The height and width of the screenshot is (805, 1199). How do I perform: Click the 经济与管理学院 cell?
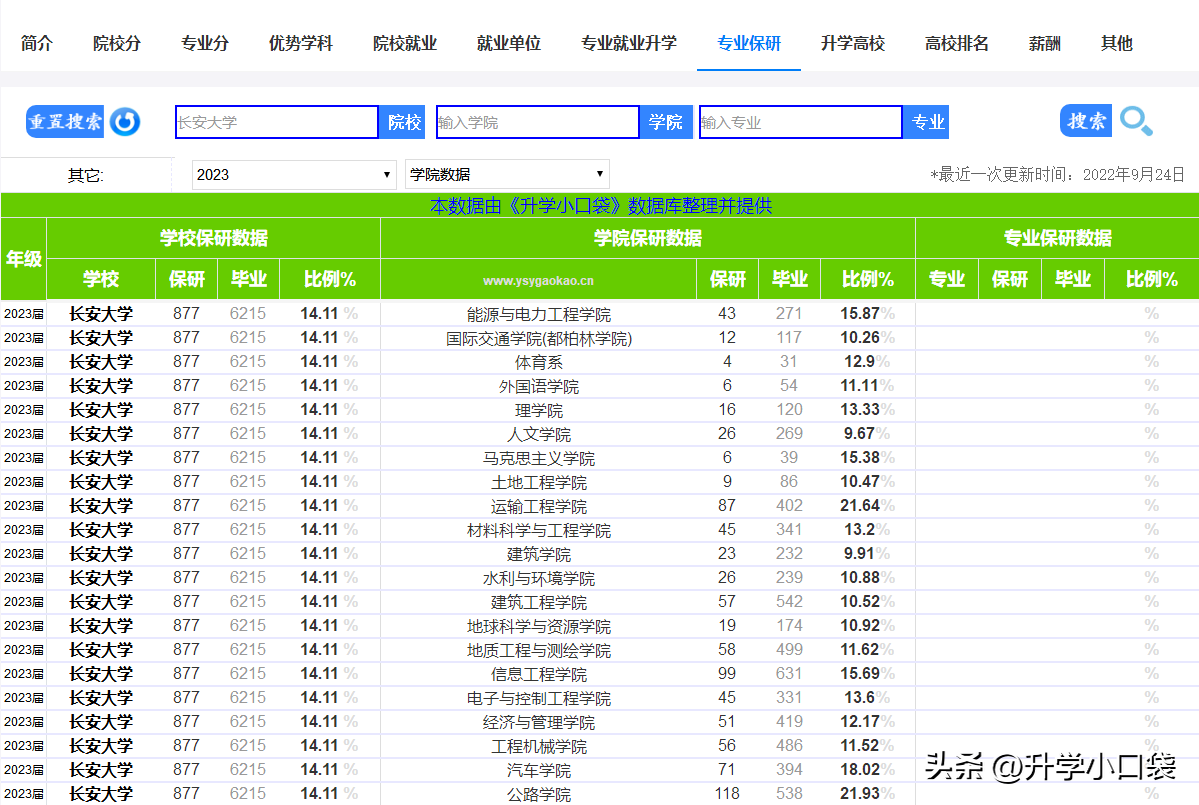pyautogui.click(x=538, y=722)
